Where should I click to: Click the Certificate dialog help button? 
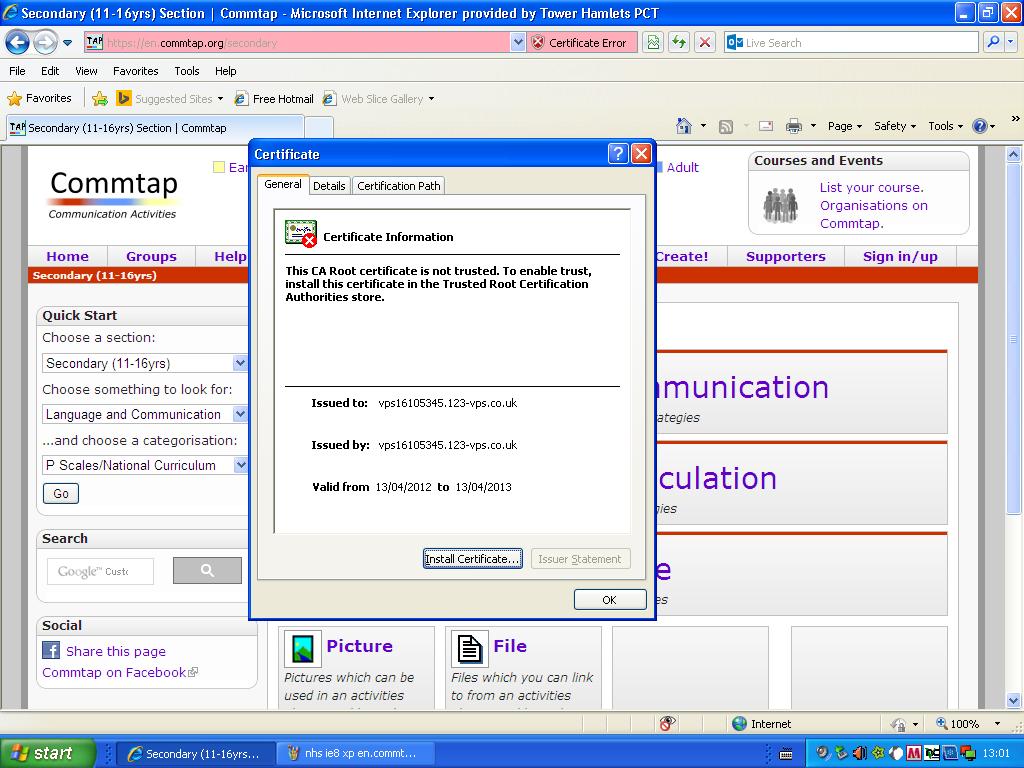(618, 153)
